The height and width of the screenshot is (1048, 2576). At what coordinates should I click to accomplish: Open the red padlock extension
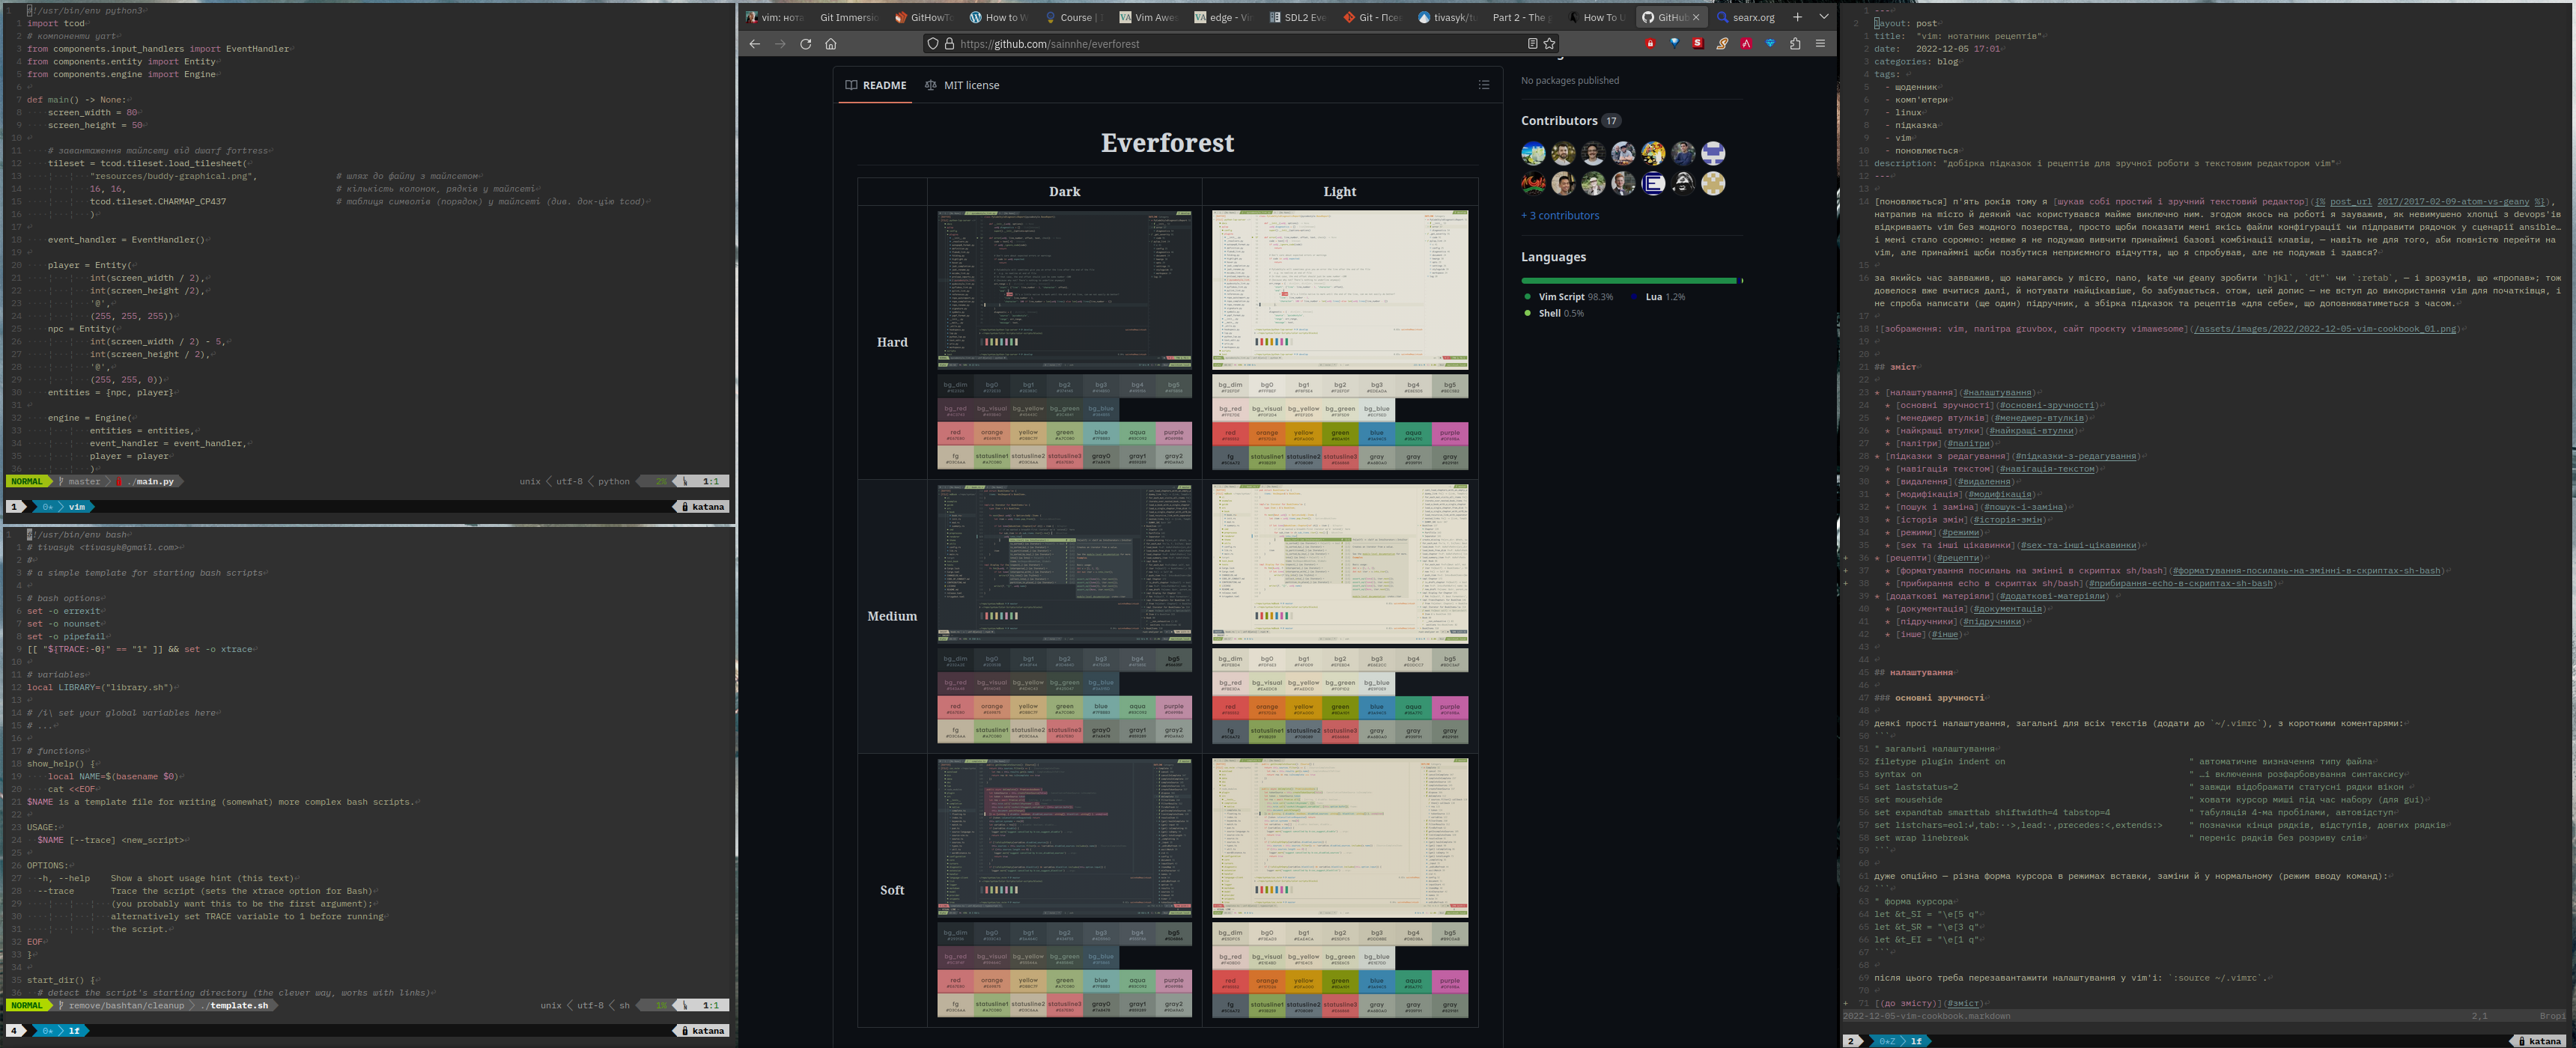click(1650, 44)
